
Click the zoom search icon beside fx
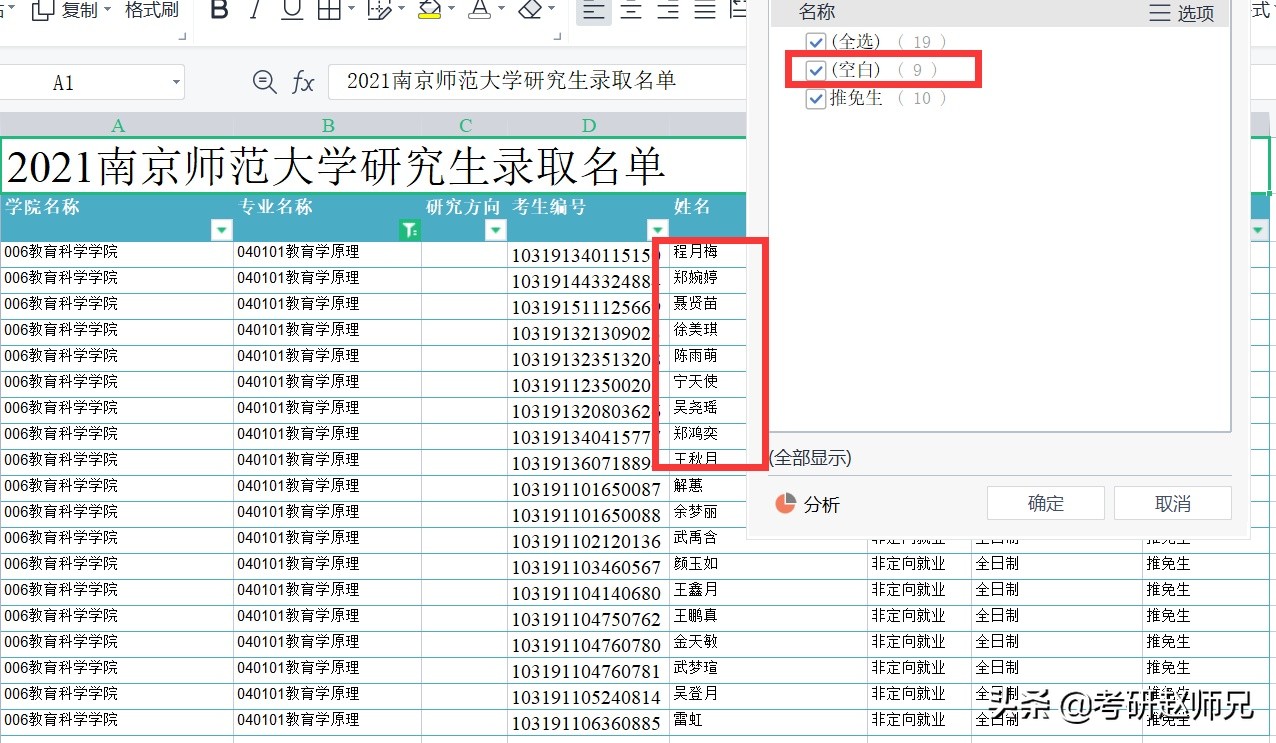pos(264,83)
